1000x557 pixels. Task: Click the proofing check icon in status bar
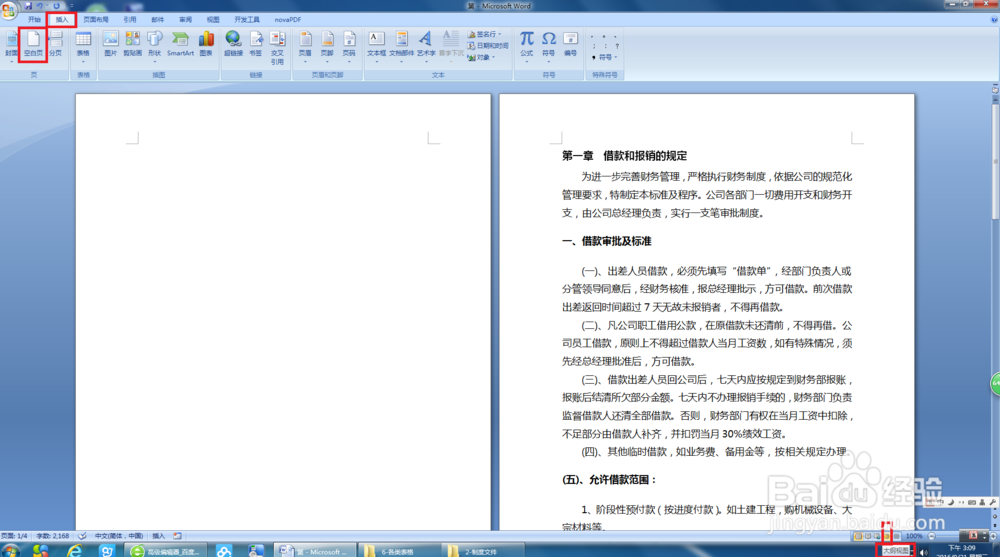[x=82, y=536]
